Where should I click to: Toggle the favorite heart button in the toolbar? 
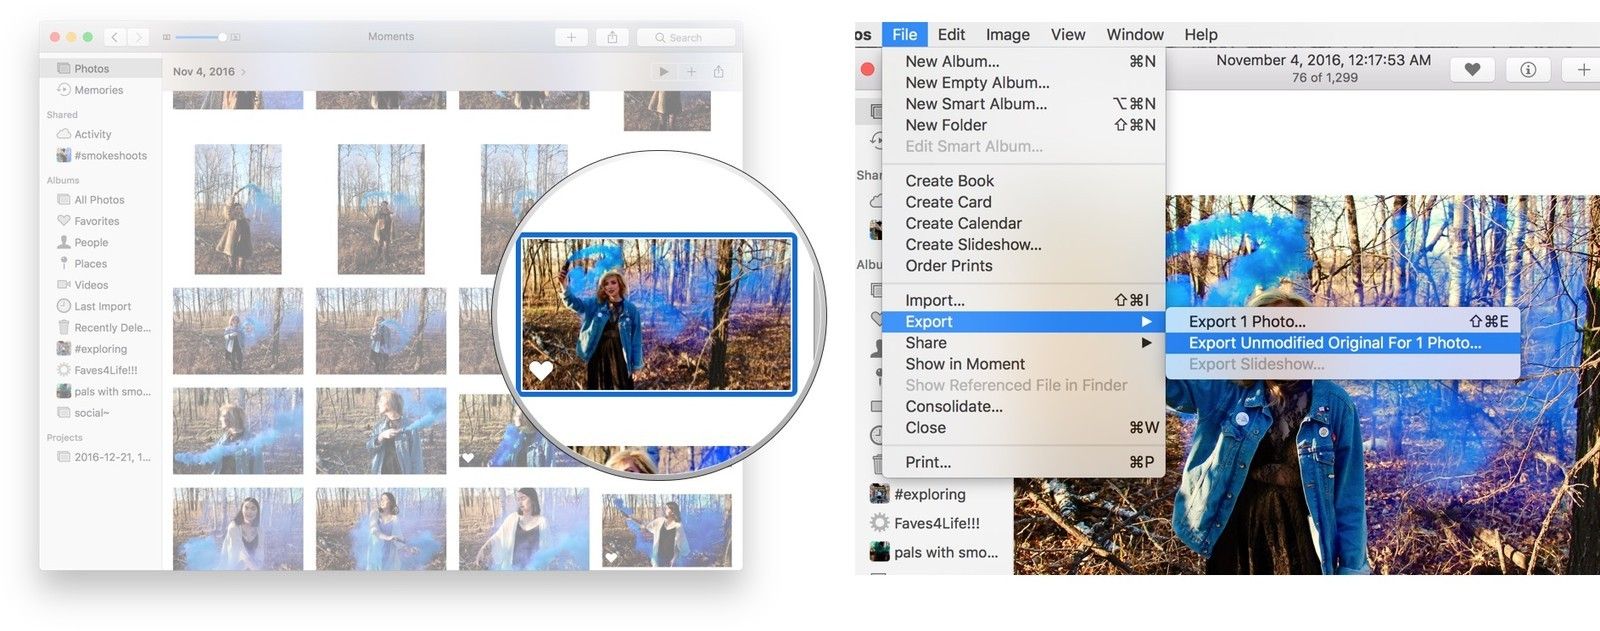tap(1472, 69)
